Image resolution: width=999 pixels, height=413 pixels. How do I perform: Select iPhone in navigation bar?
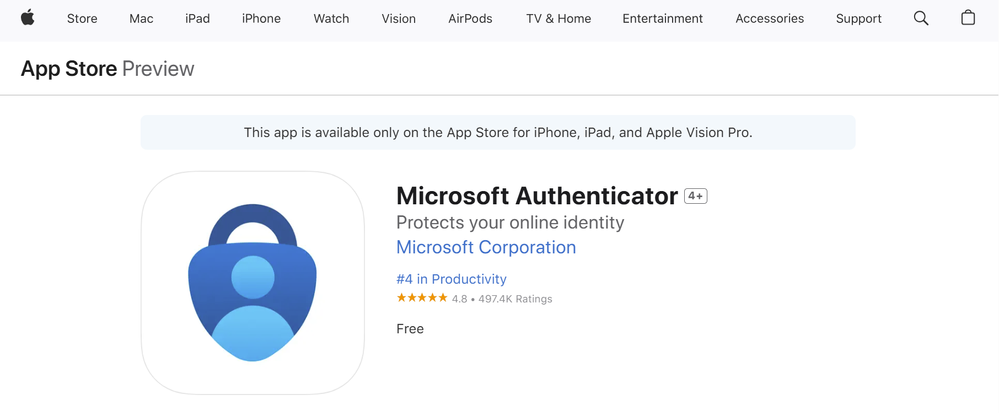click(x=261, y=18)
